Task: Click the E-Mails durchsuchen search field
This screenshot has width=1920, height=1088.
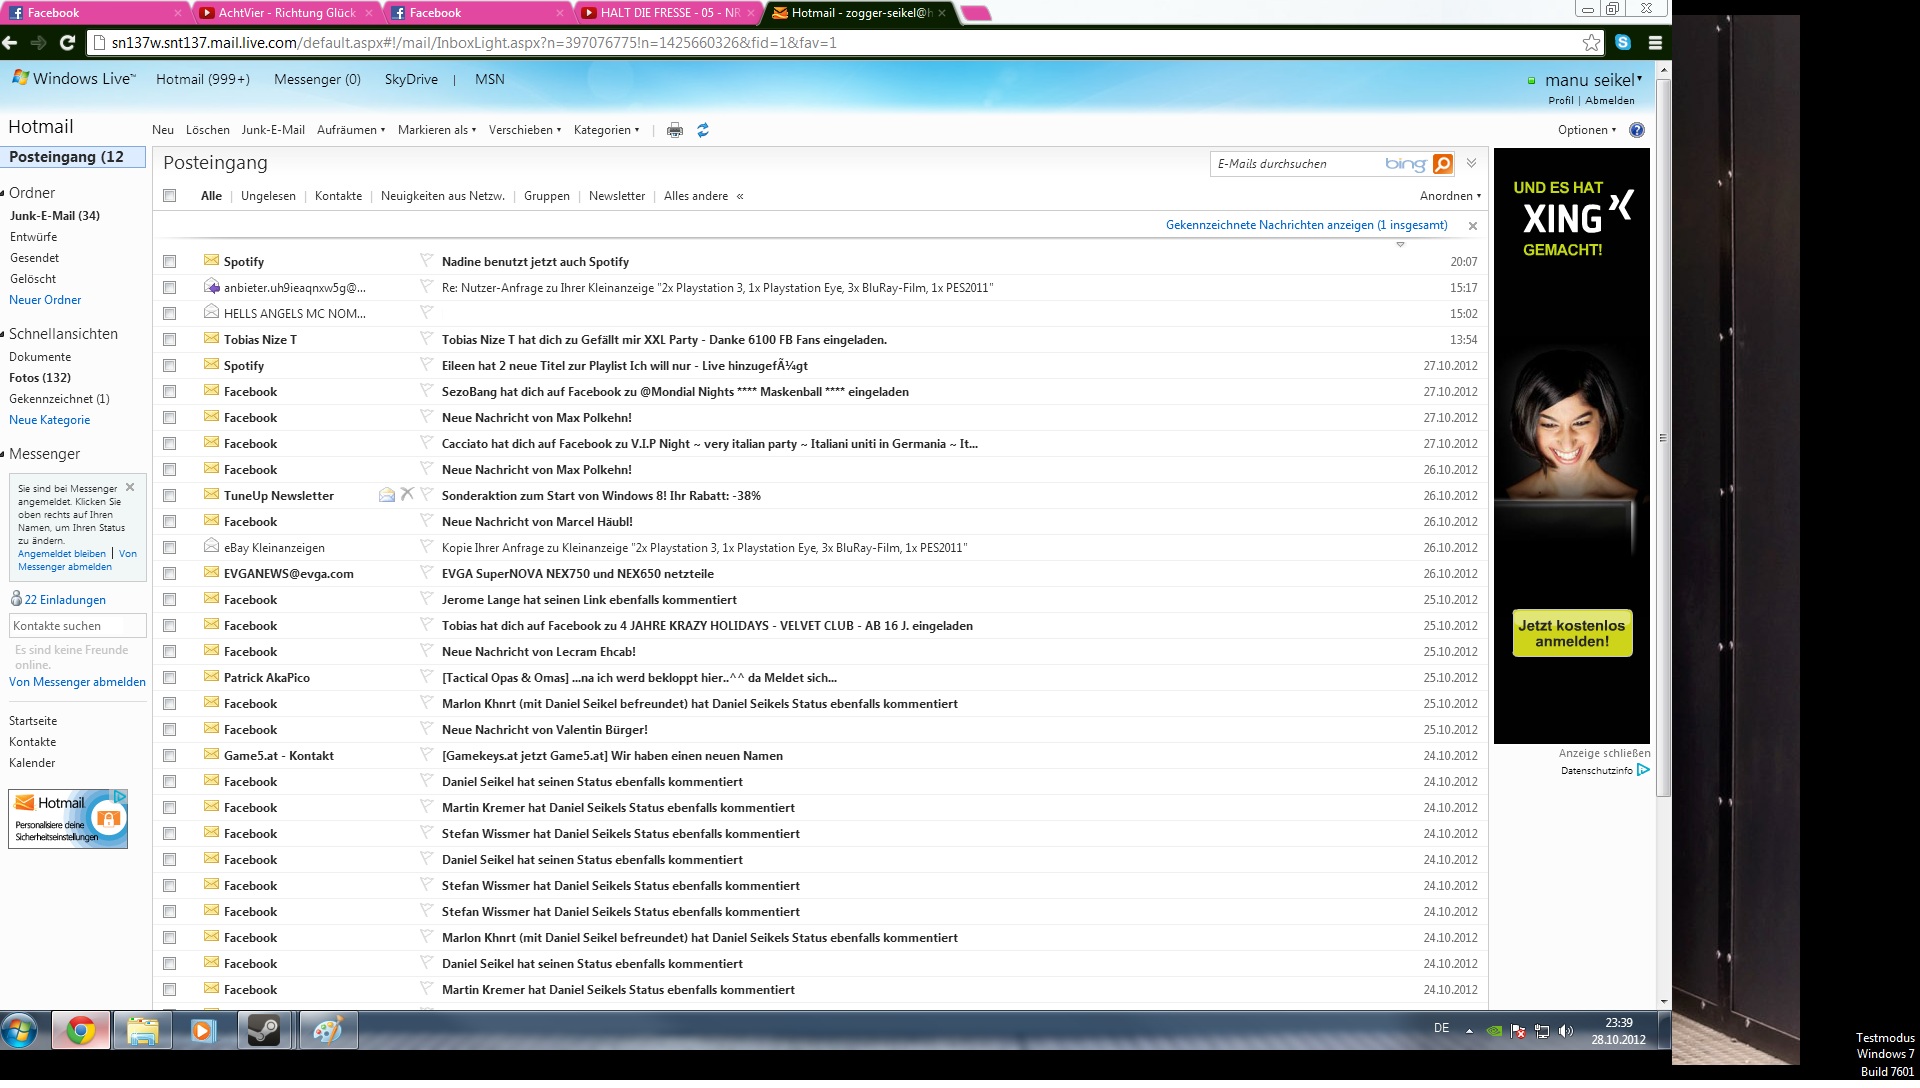Action: pyautogui.click(x=1296, y=164)
